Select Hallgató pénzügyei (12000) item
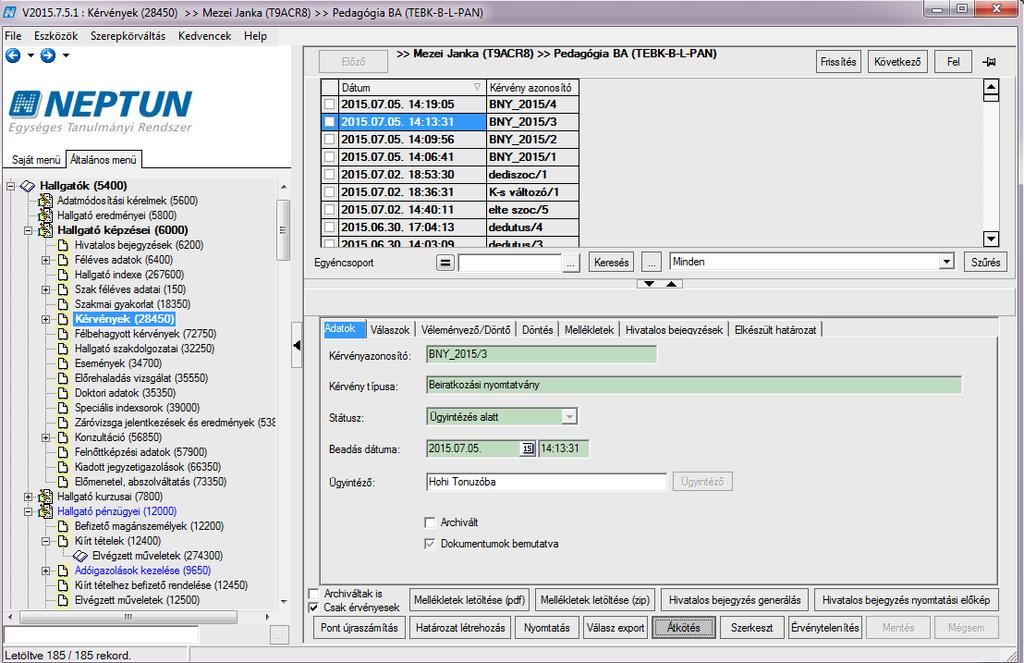 117,511
